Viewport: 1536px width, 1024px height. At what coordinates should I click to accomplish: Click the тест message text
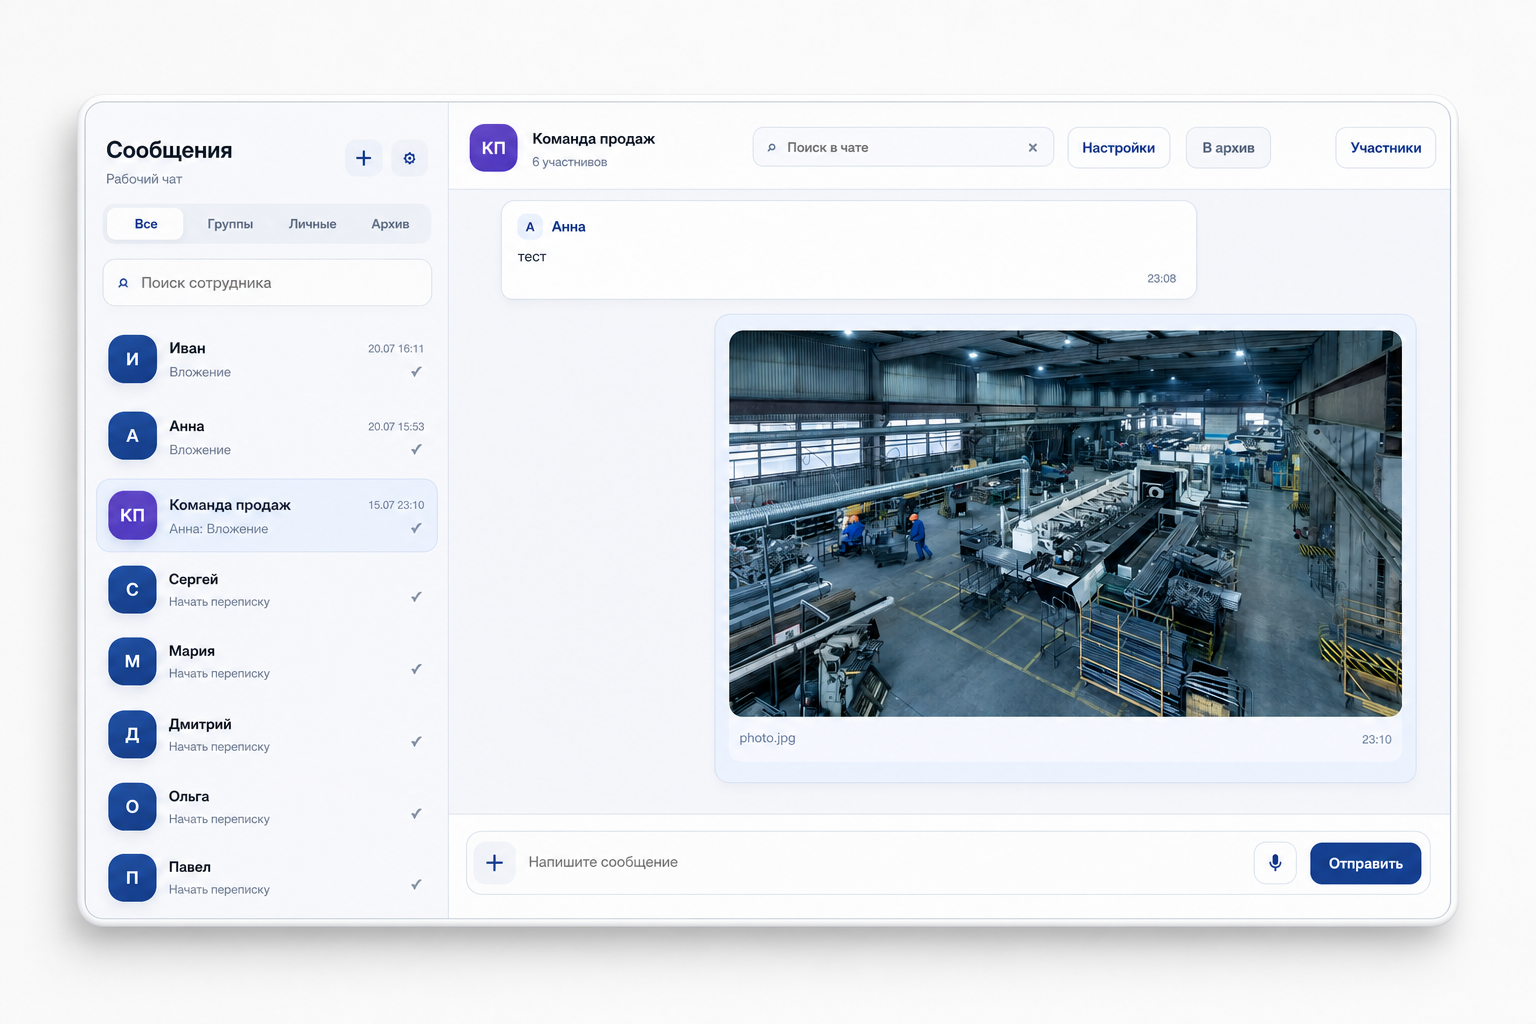point(532,257)
